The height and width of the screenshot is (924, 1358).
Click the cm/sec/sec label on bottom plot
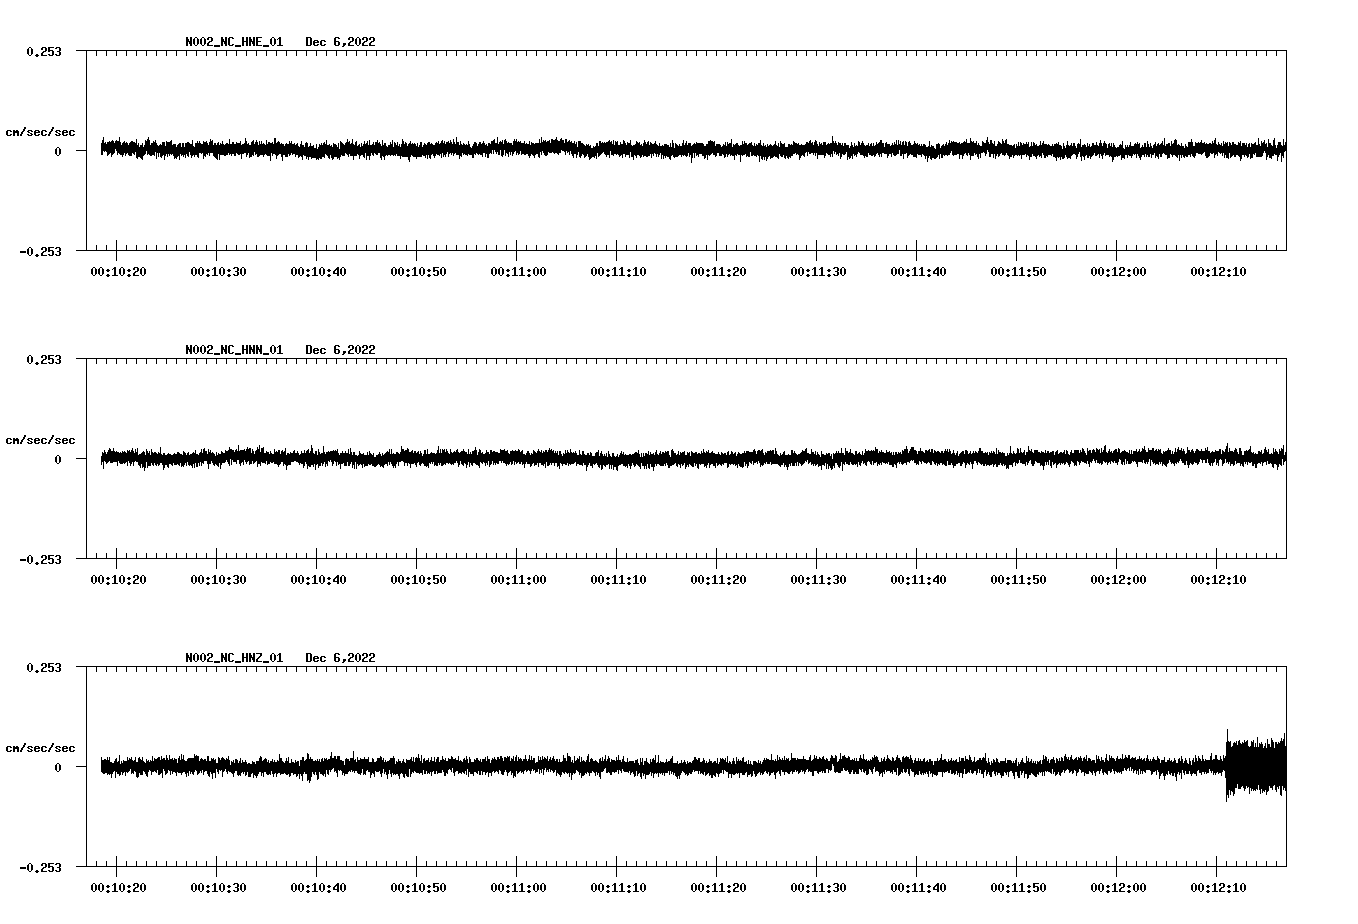coord(41,746)
